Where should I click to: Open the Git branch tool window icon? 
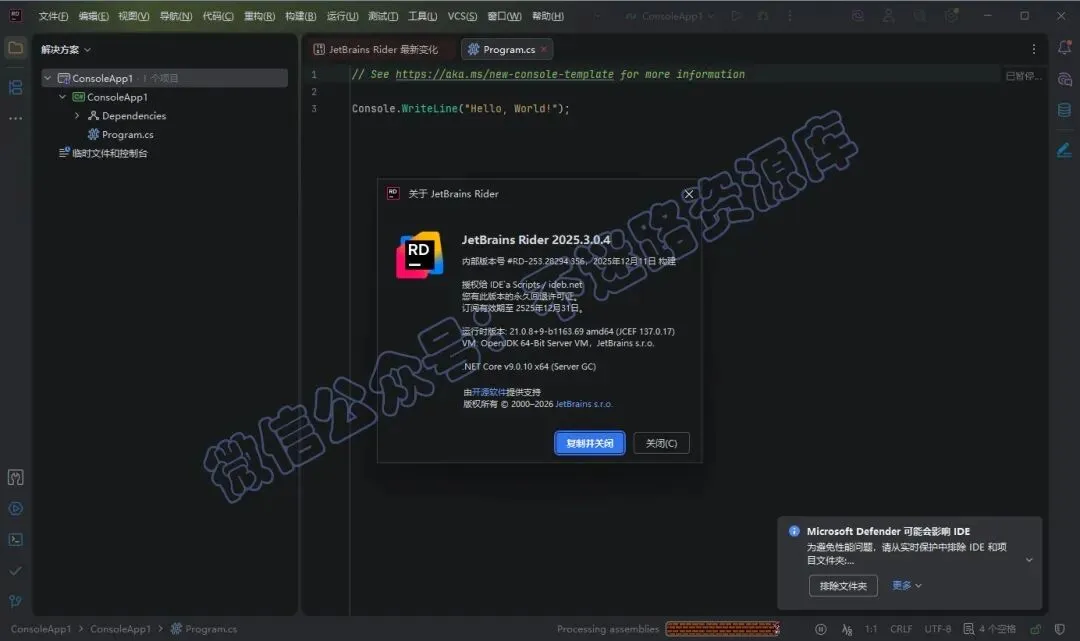pos(15,601)
